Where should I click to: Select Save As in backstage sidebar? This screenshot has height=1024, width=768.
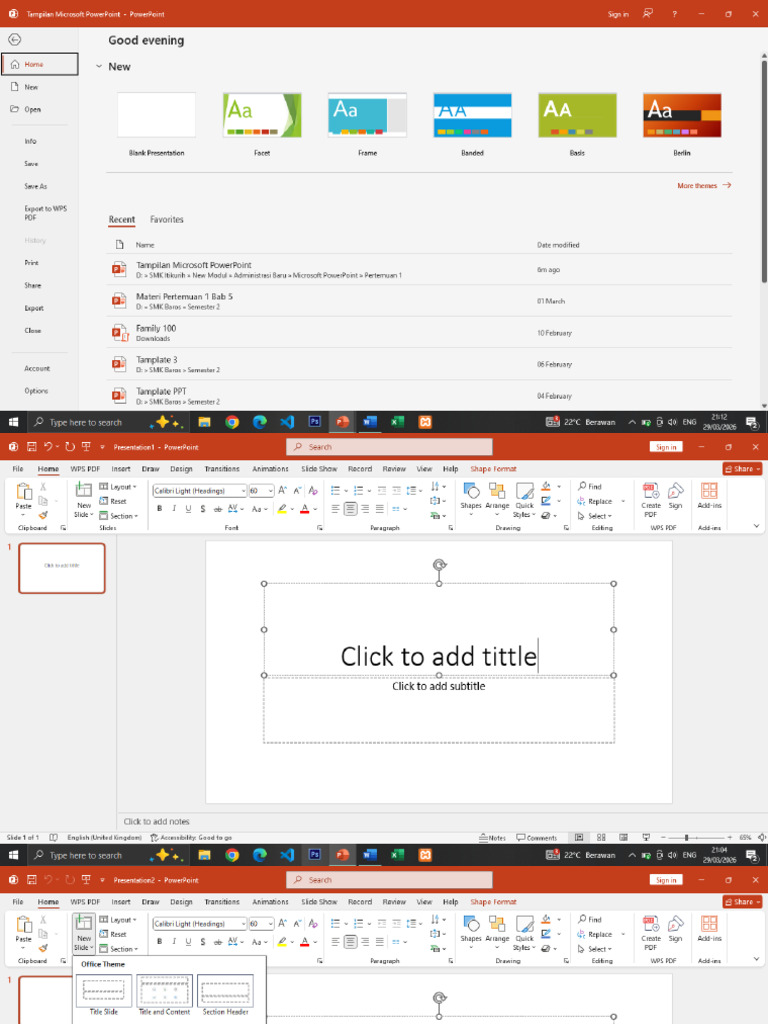(36, 186)
